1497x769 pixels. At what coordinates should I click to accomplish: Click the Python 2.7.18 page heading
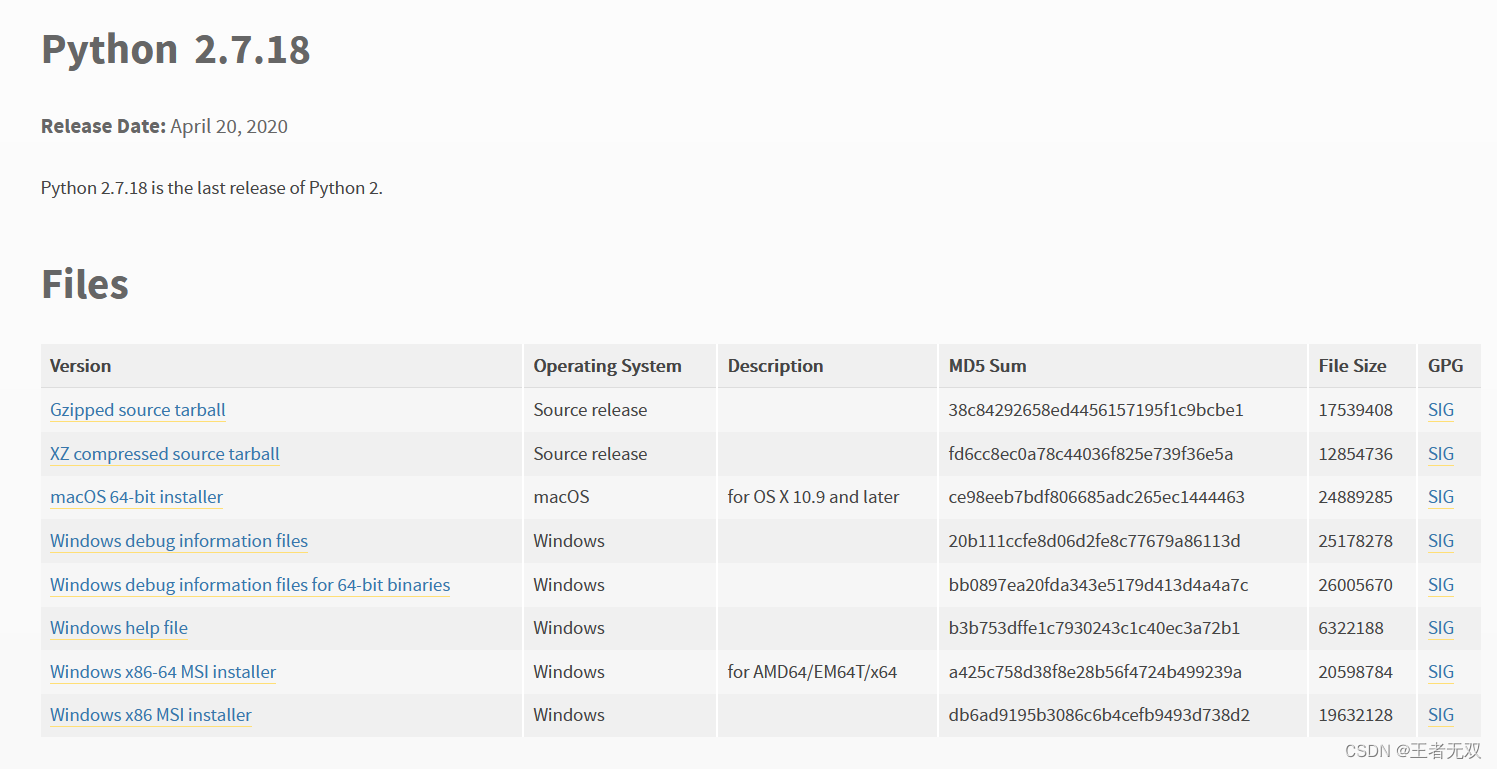point(176,50)
